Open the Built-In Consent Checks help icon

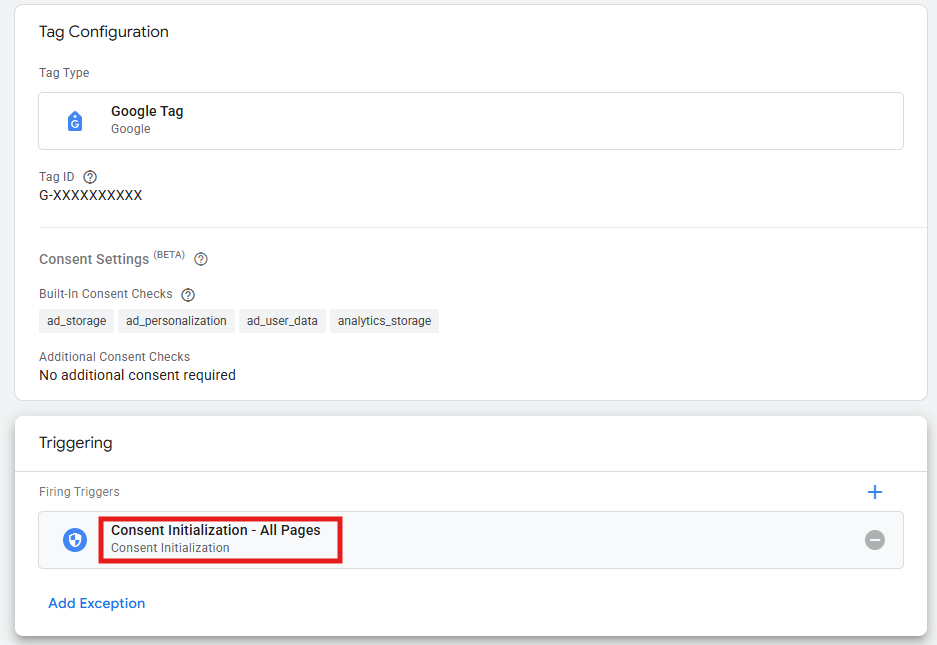pos(188,295)
